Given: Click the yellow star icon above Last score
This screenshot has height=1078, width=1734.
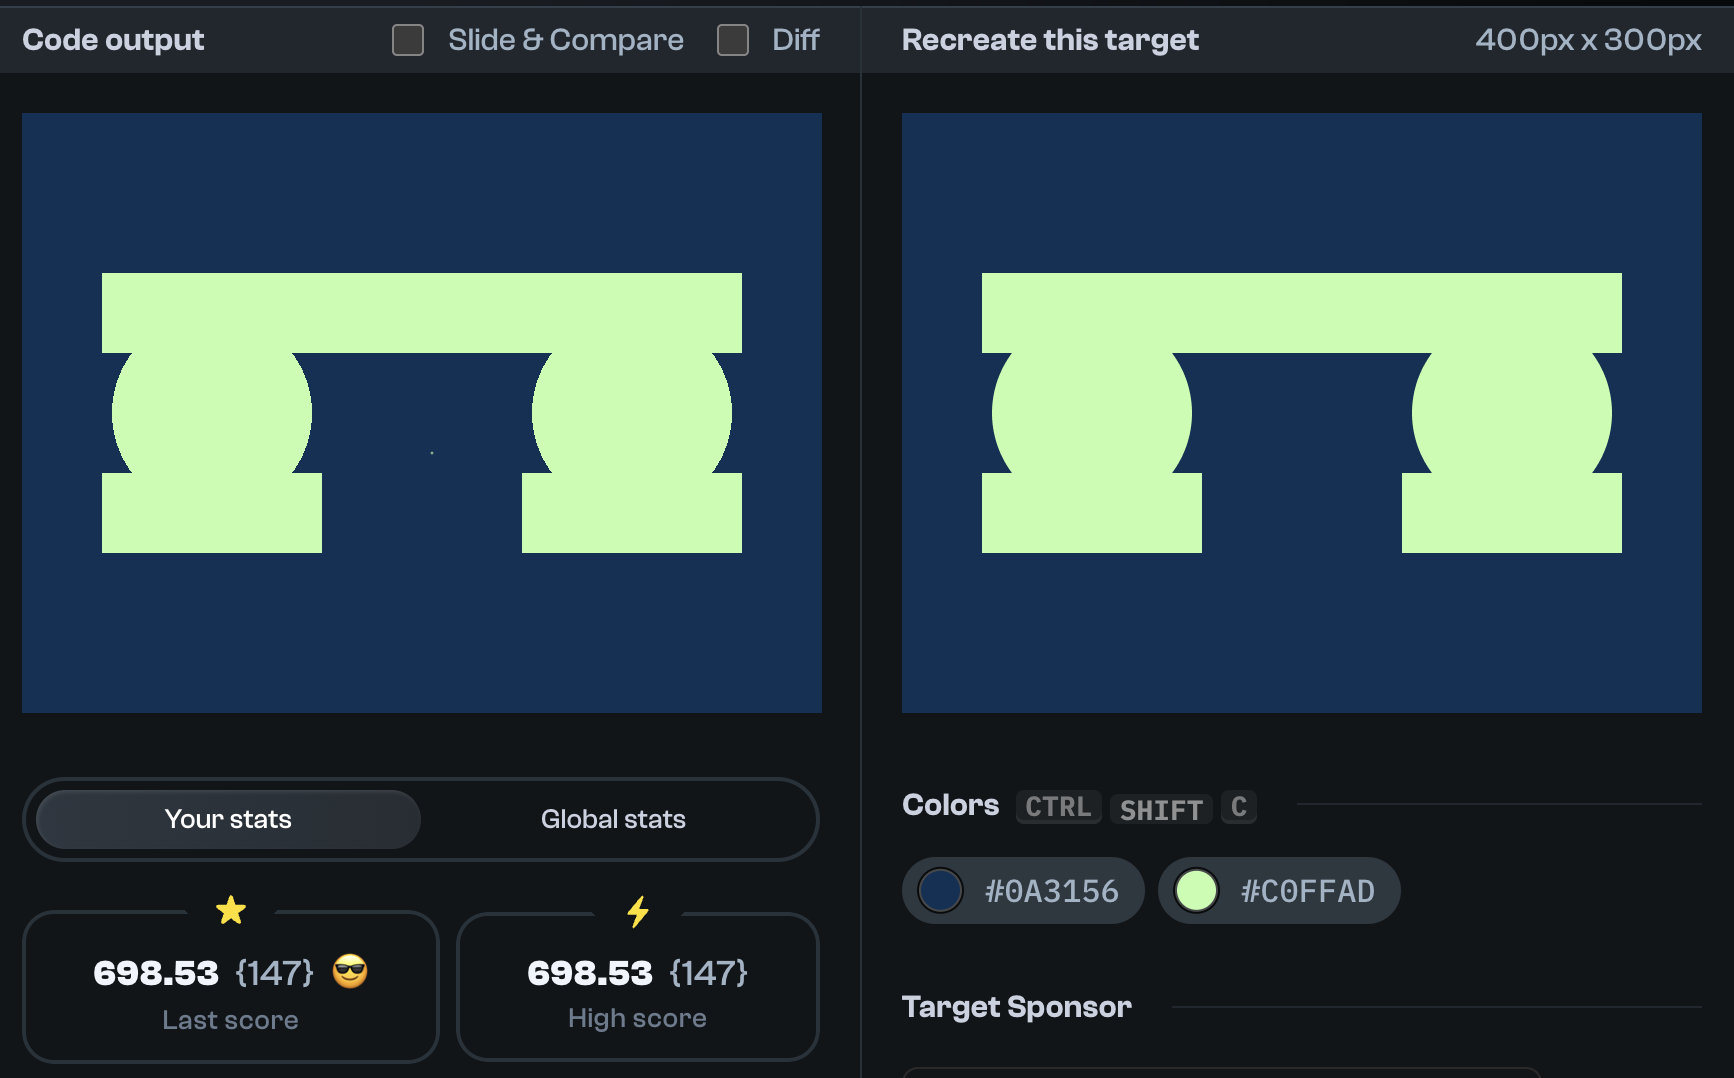Looking at the screenshot, I should (x=231, y=910).
